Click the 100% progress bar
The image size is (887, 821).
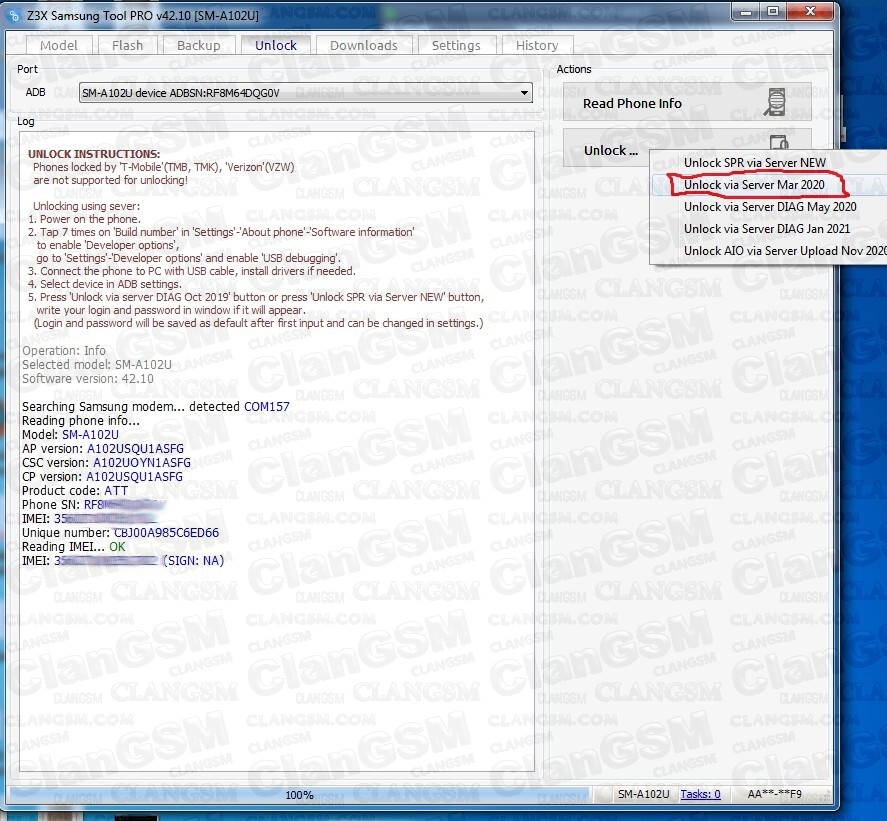(299, 795)
